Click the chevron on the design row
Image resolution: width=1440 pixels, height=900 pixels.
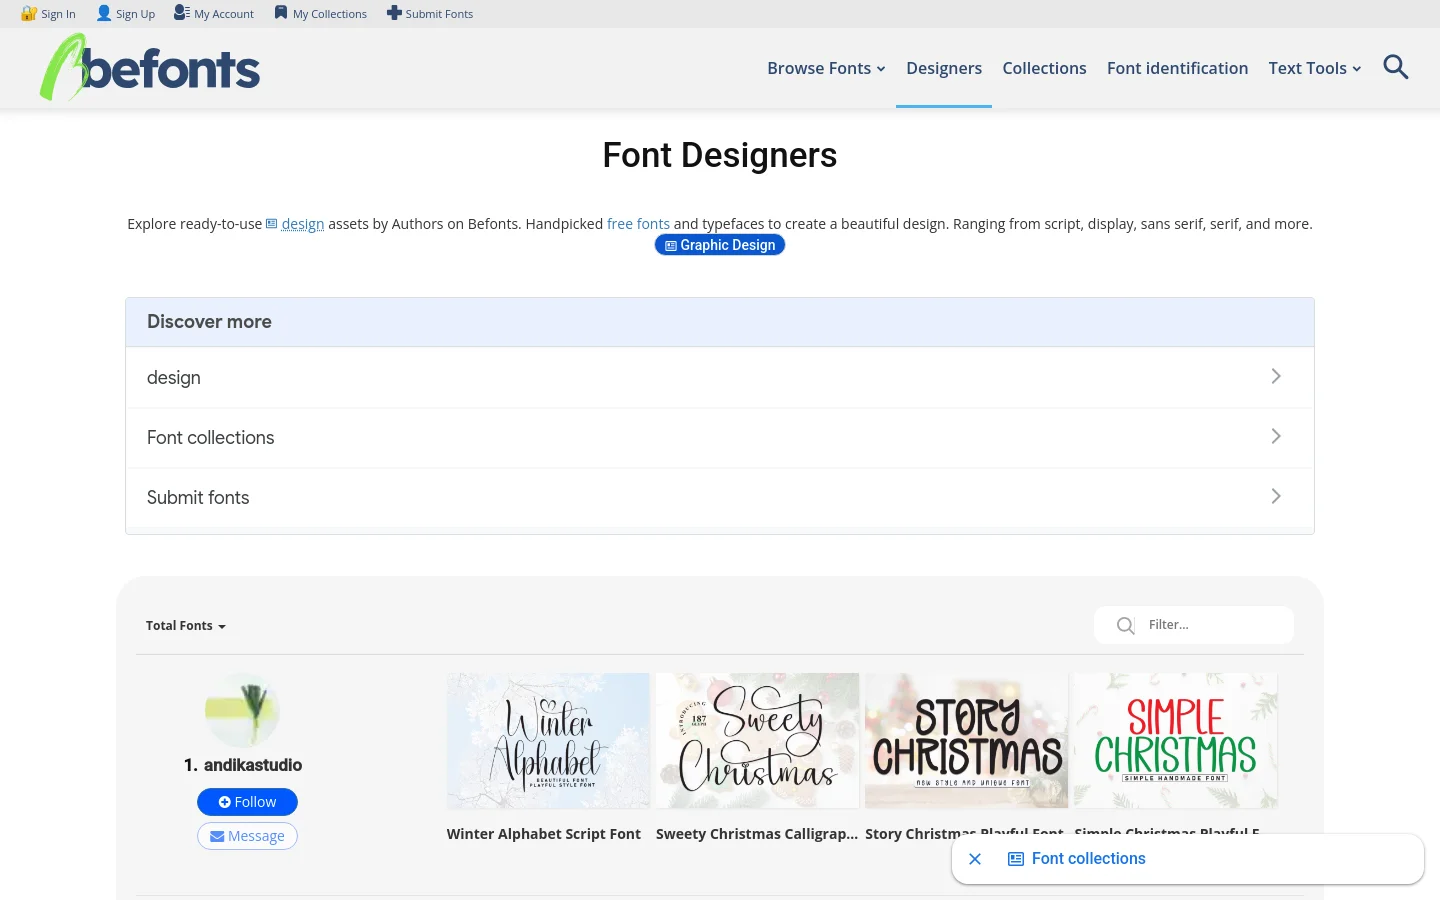(1276, 376)
